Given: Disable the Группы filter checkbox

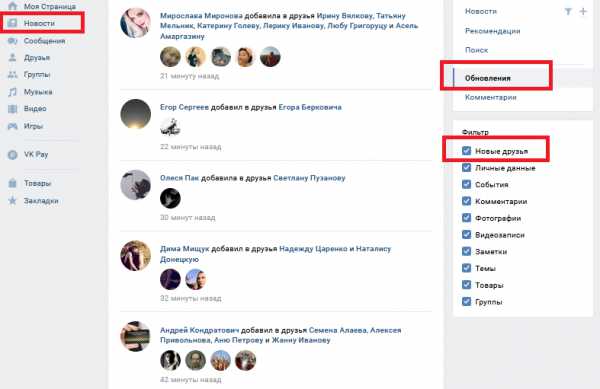Looking at the screenshot, I should point(466,301).
